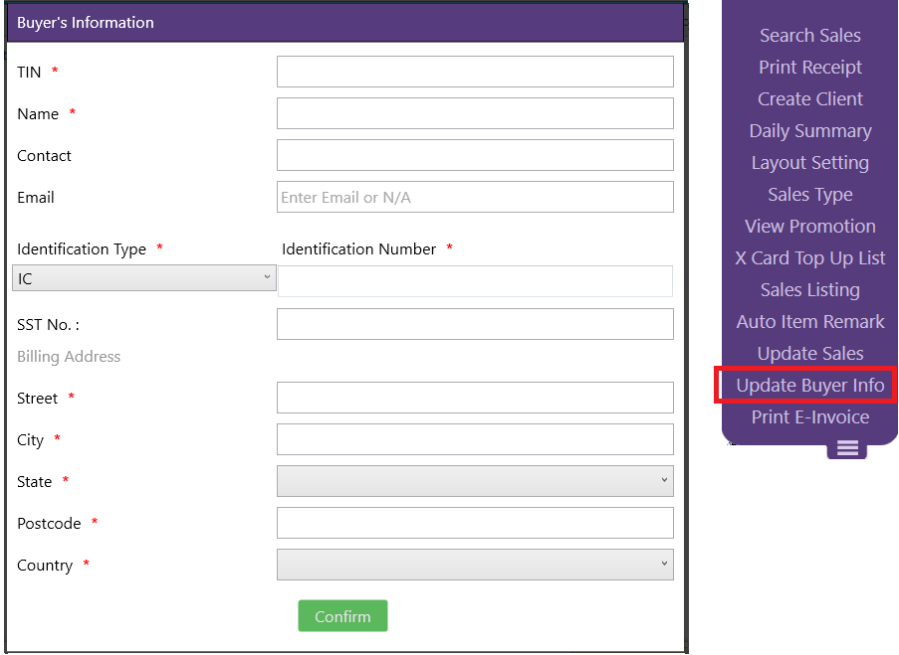Select Update Buyer Info menu item

[x=810, y=385]
